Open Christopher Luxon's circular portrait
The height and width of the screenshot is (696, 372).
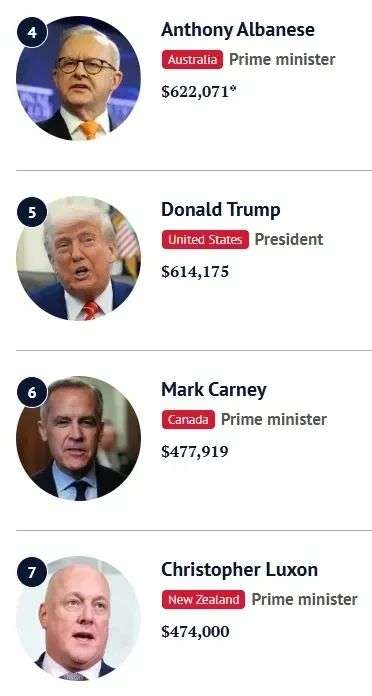click(79, 618)
